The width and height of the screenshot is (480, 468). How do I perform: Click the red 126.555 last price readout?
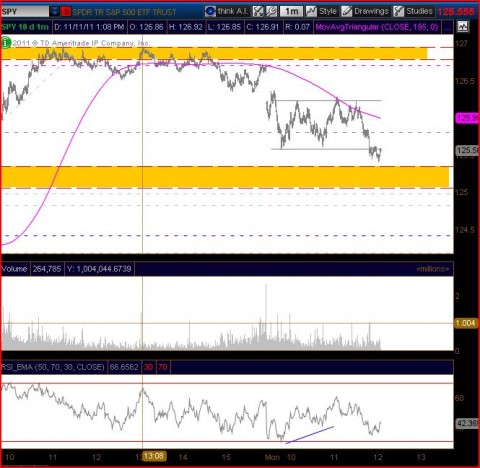pos(456,12)
